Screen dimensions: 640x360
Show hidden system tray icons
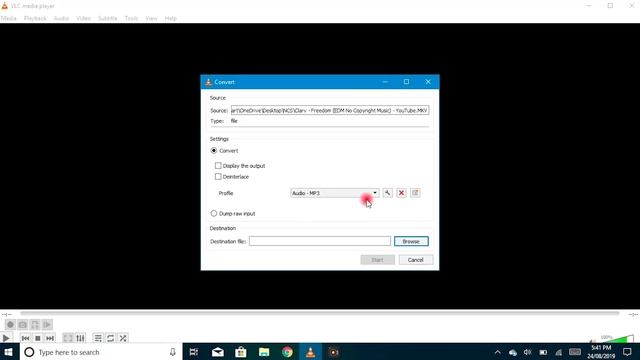coord(497,352)
